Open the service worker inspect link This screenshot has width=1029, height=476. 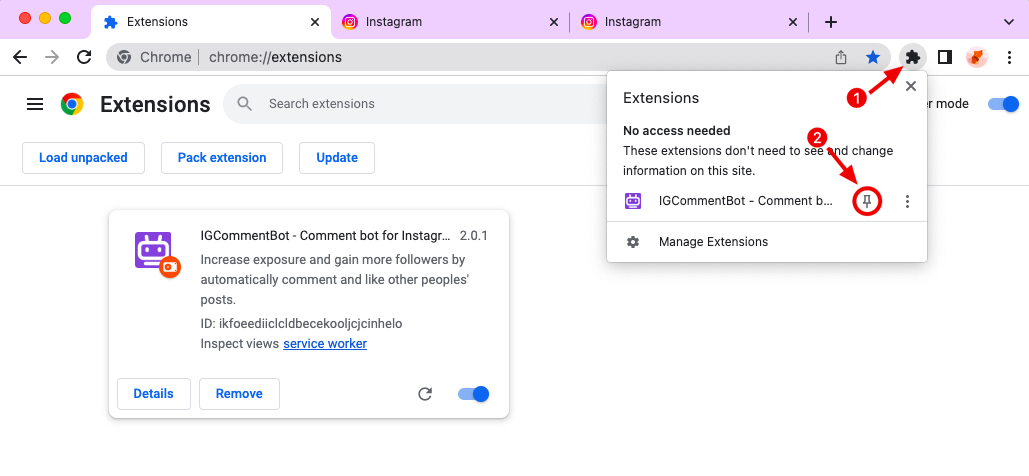point(325,343)
